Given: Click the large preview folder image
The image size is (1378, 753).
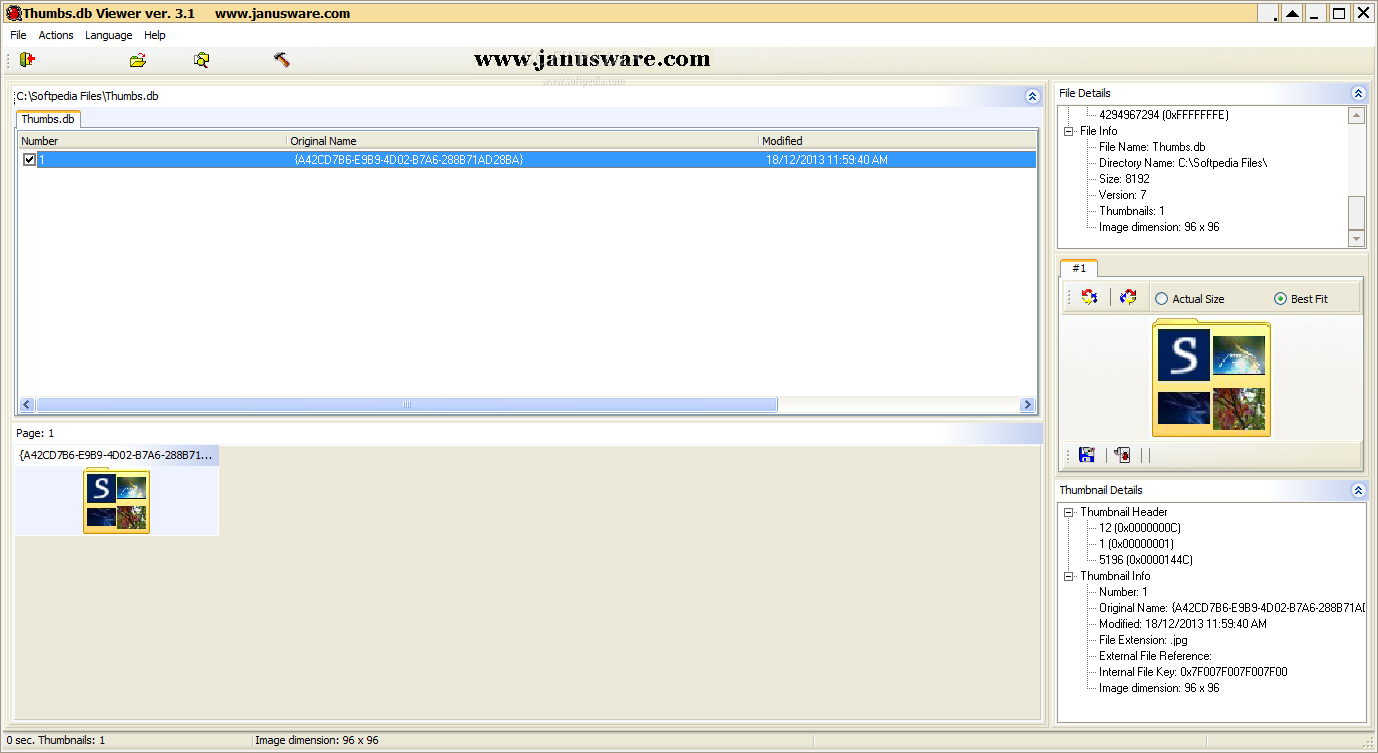Looking at the screenshot, I should pyautogui.click(x=1211, y=378).
